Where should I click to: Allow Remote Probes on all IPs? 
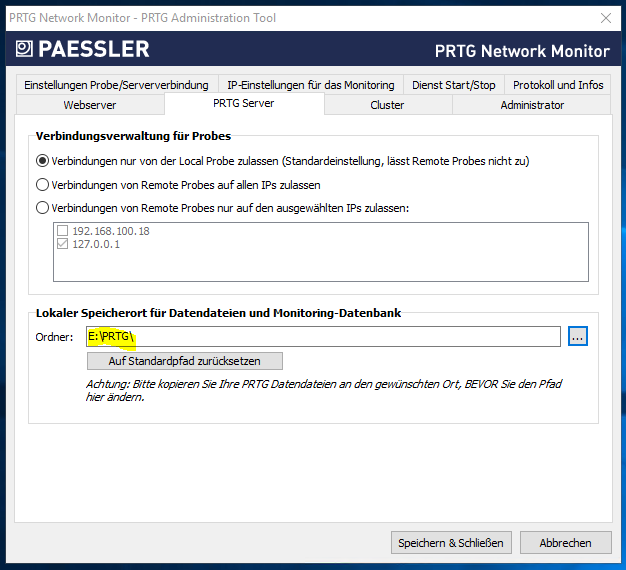pos(42,185)
